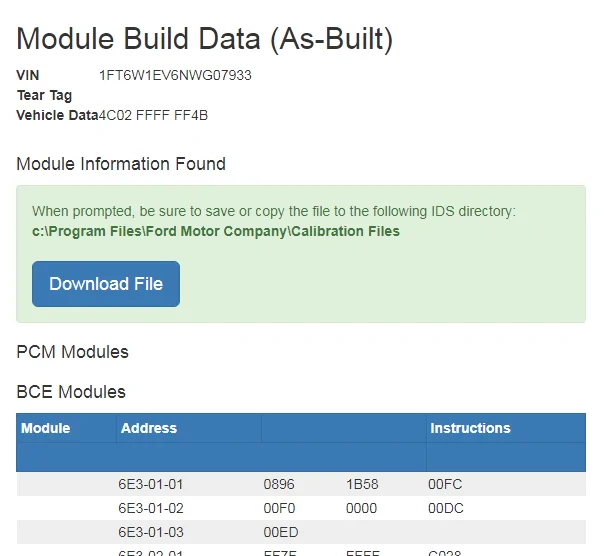Image resolution: width=604 pixels, height=556 pixels.
Task: Click value 0896 in first row
Action: [x=279, y=484]
